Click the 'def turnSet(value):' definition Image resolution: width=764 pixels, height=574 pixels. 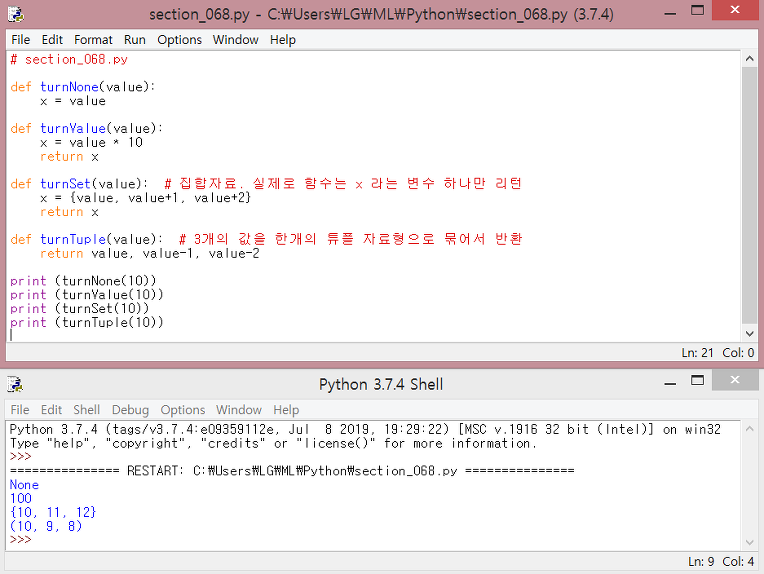pos(79,184)
